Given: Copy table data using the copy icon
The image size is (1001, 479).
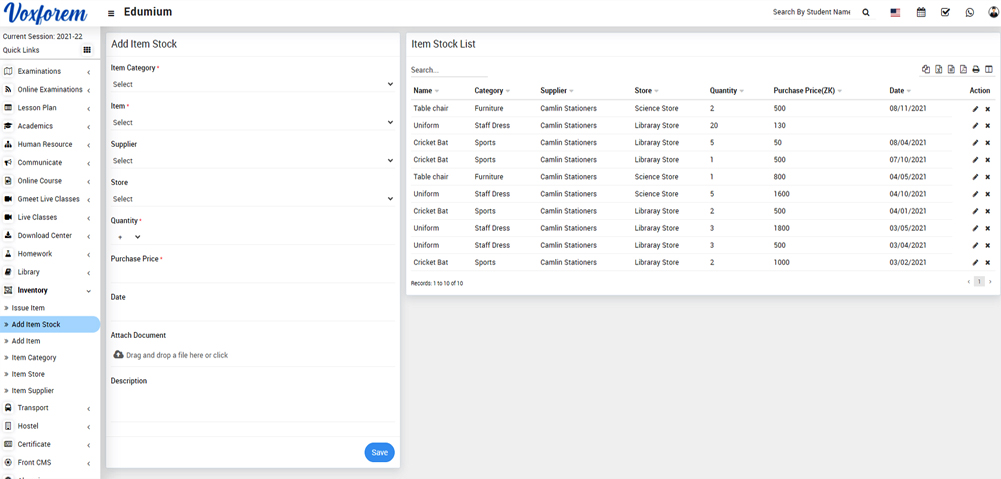Looking at the screenshot, I should 926,70.
